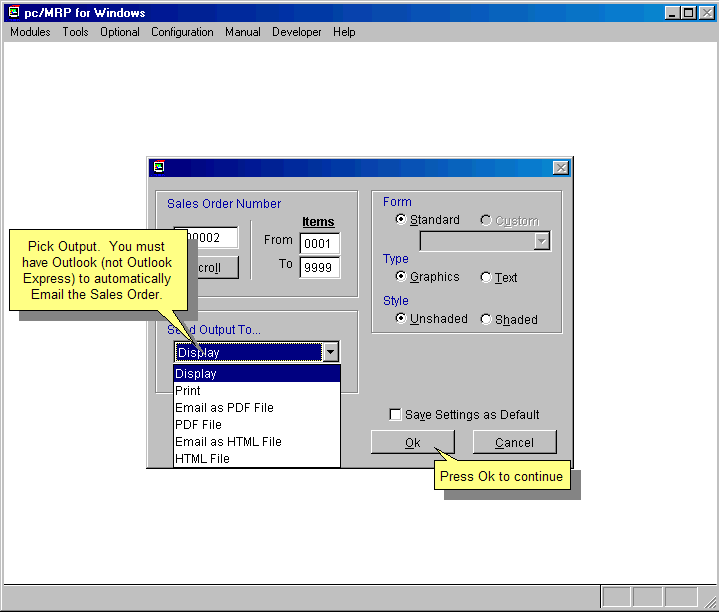Choose Email as PDF File from list
This screenshot has width=719, height=612.
[224, 408]
